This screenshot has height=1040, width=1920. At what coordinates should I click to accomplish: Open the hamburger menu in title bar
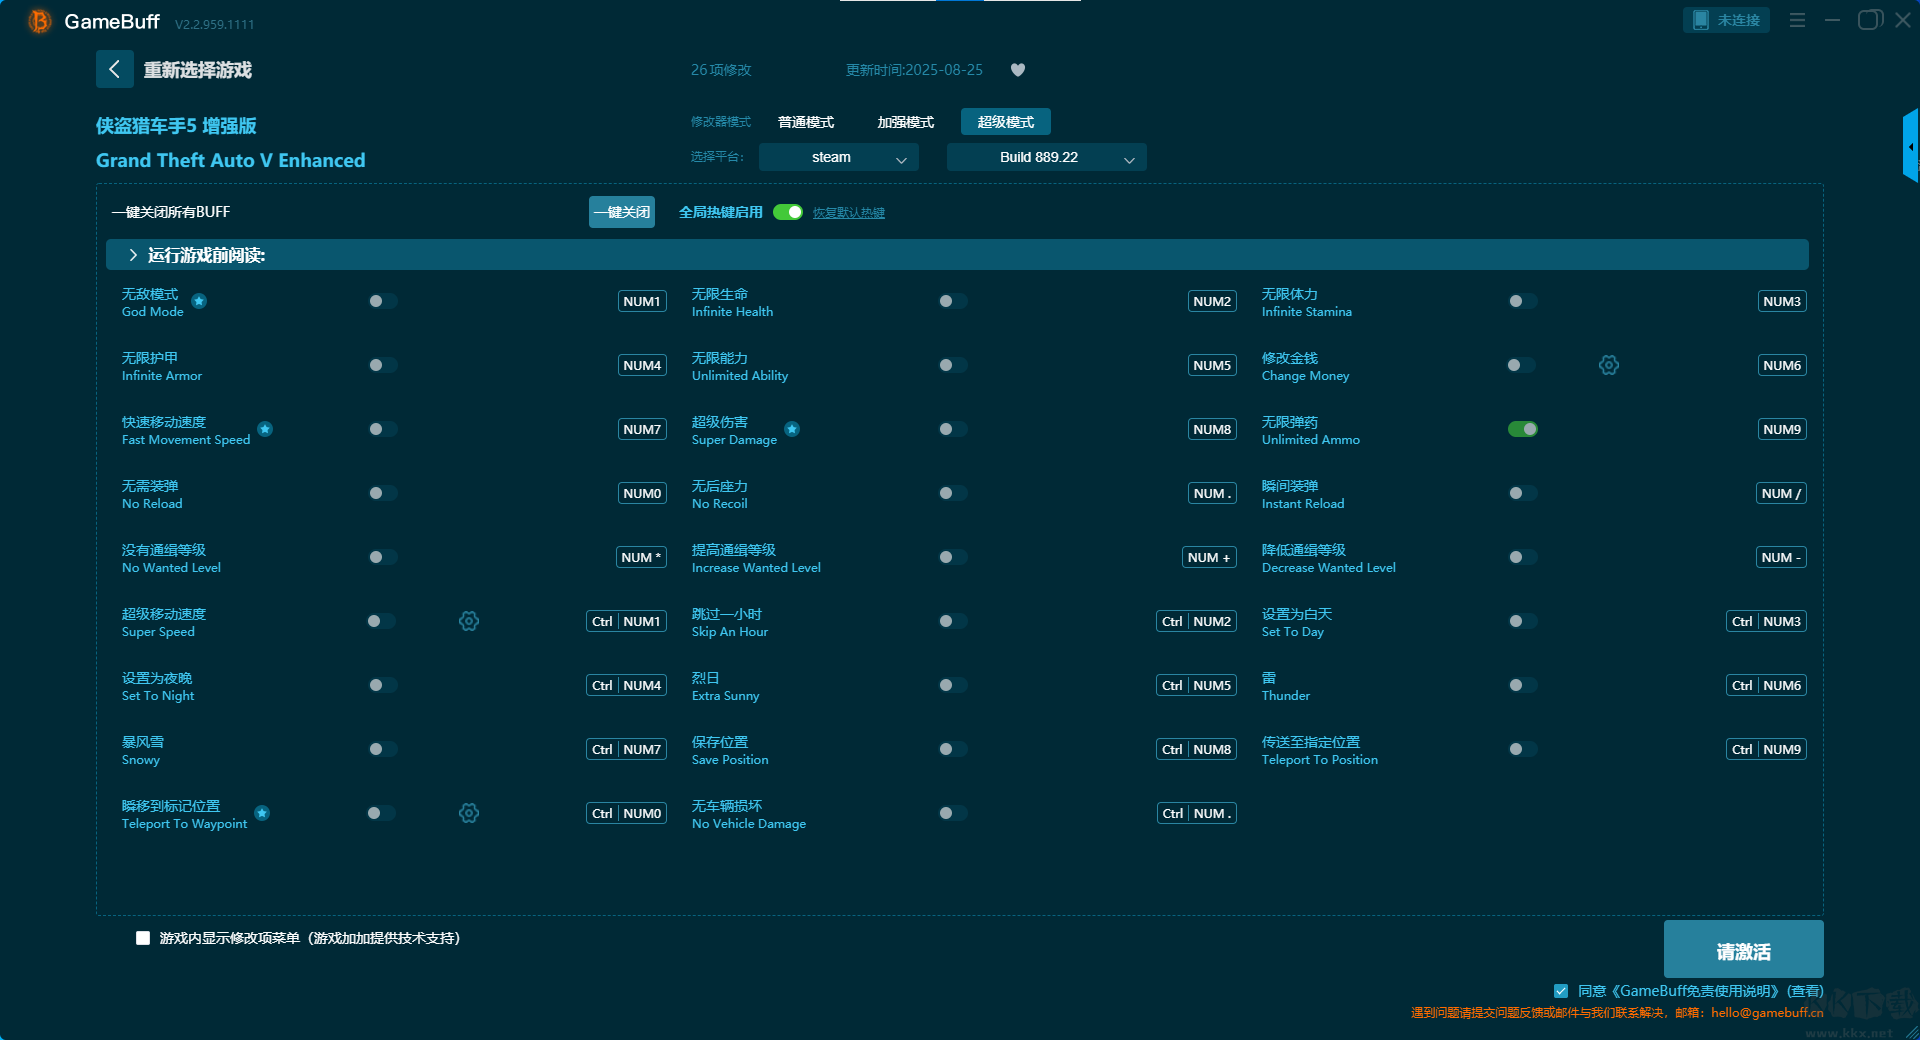pos(1797,20)
